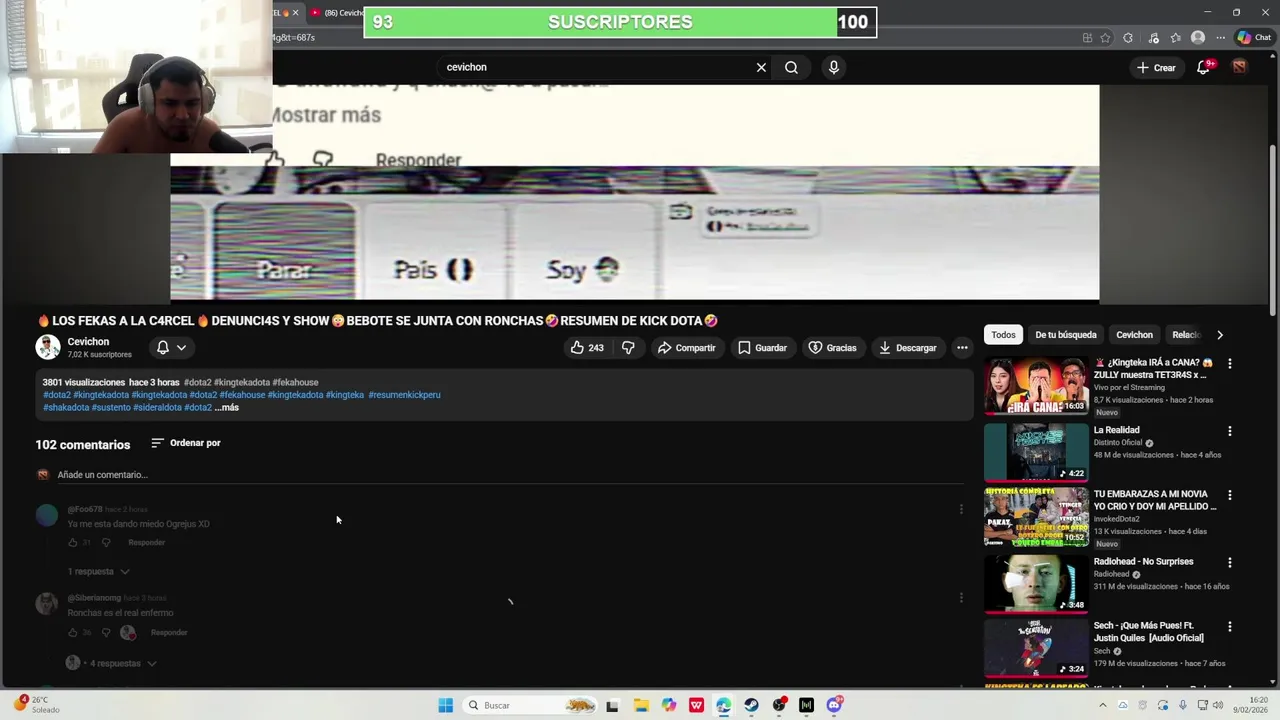Viewport: 1280px width, 720px height.
Task: Open Copilot Chat in Edge
Action: [1254, 38]
